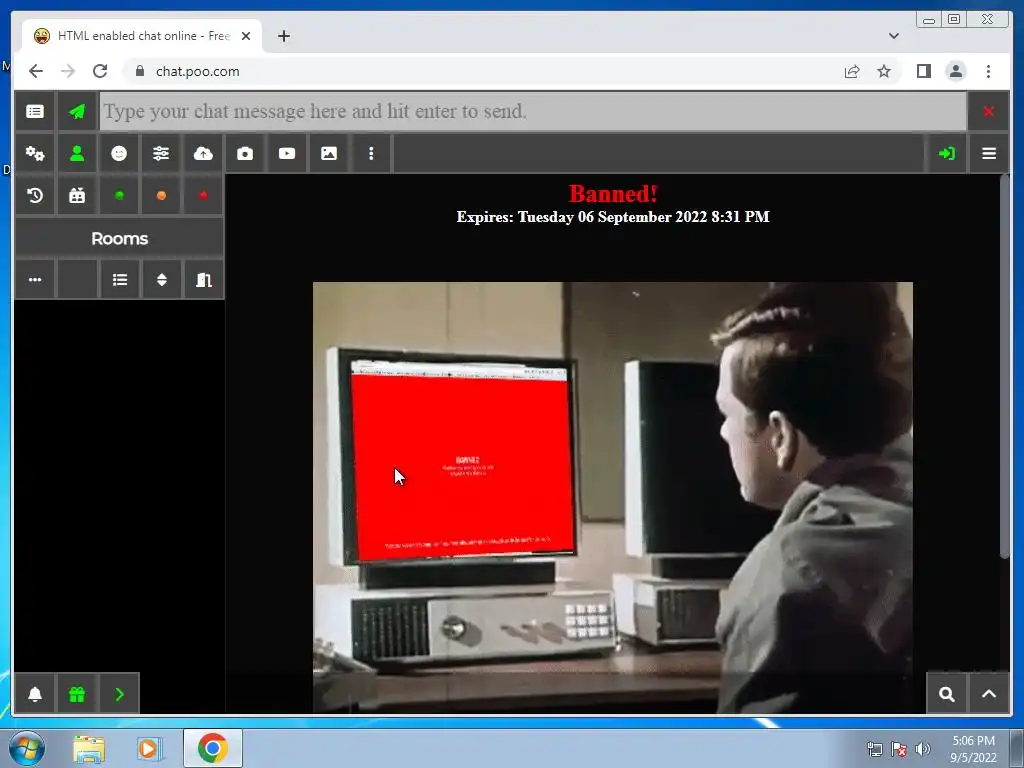Click the volume speaker tray icon
Viewport: 1024px width, 768px height.
922,749
